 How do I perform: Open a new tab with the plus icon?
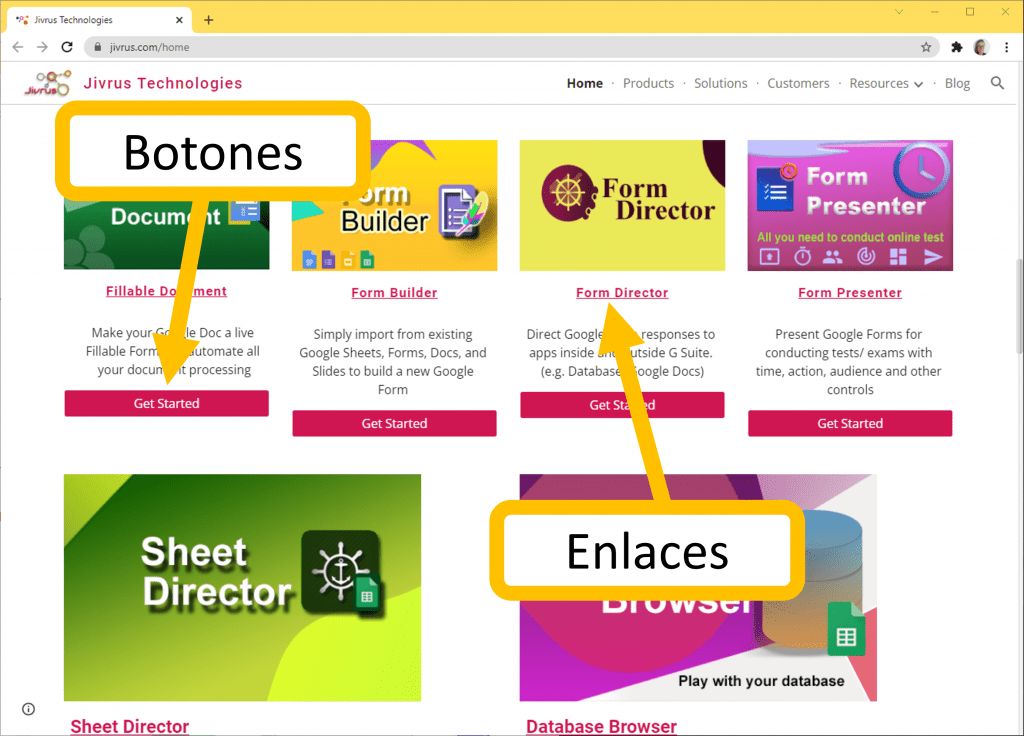pos(208,20)
